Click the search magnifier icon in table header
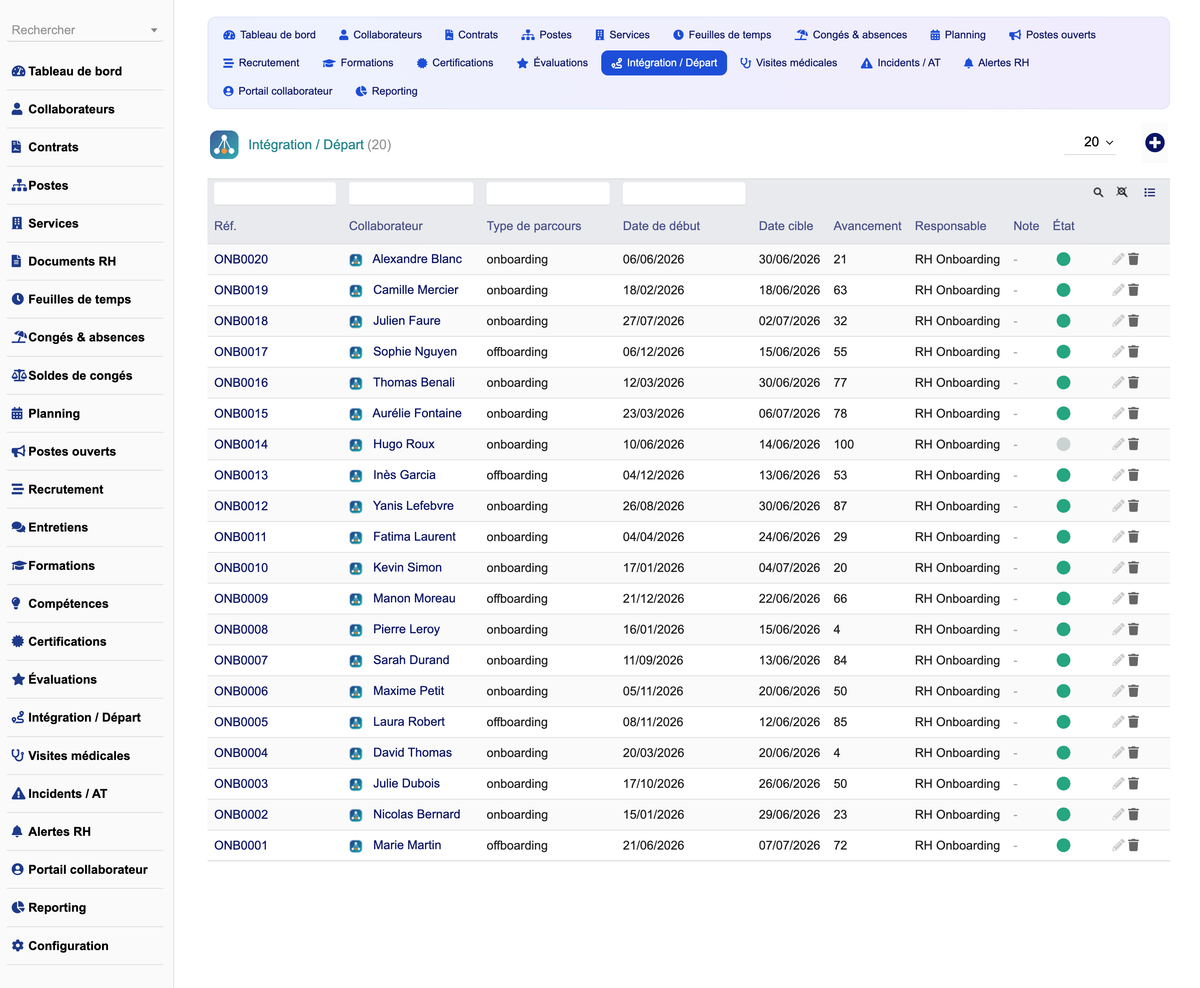Viewport: 1200px width, 988px height. click(x=1098, y=192)
